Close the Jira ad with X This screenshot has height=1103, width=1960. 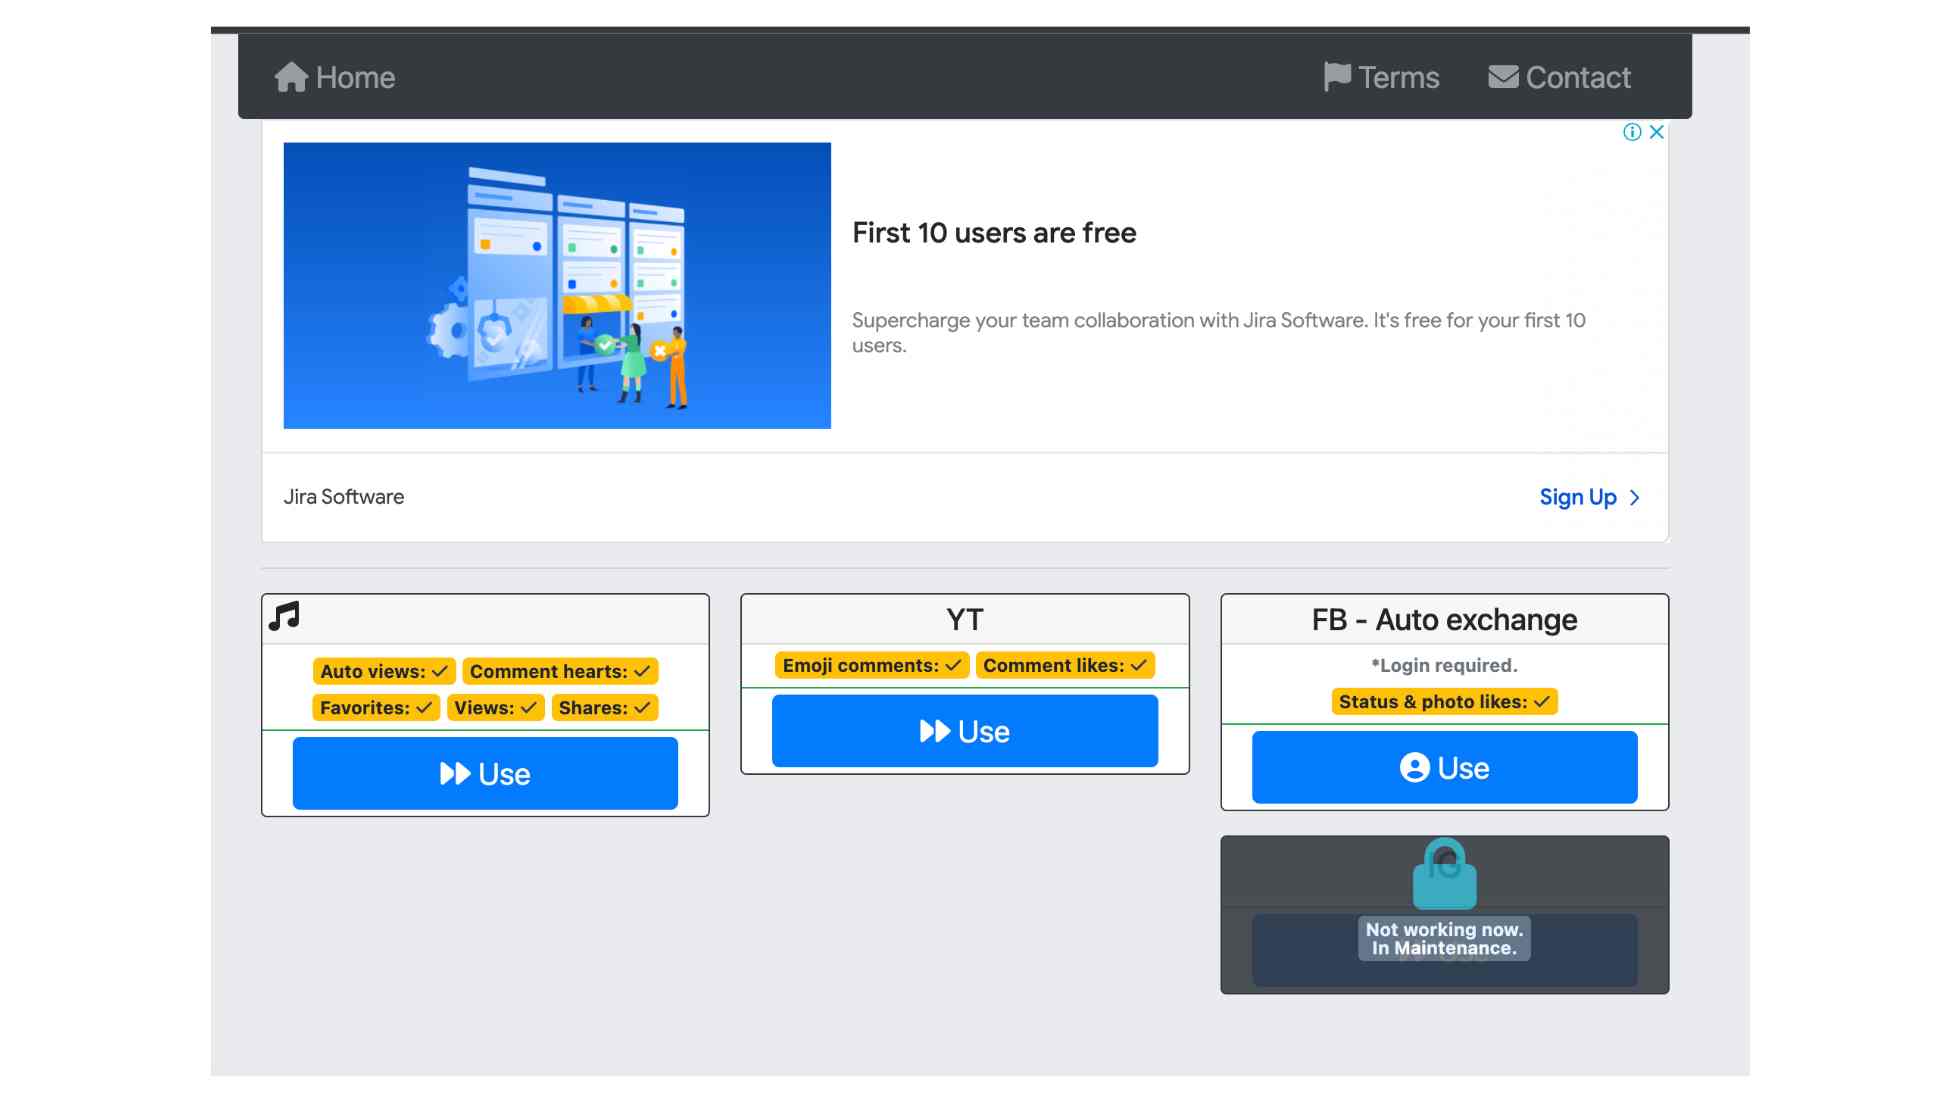1657,132
